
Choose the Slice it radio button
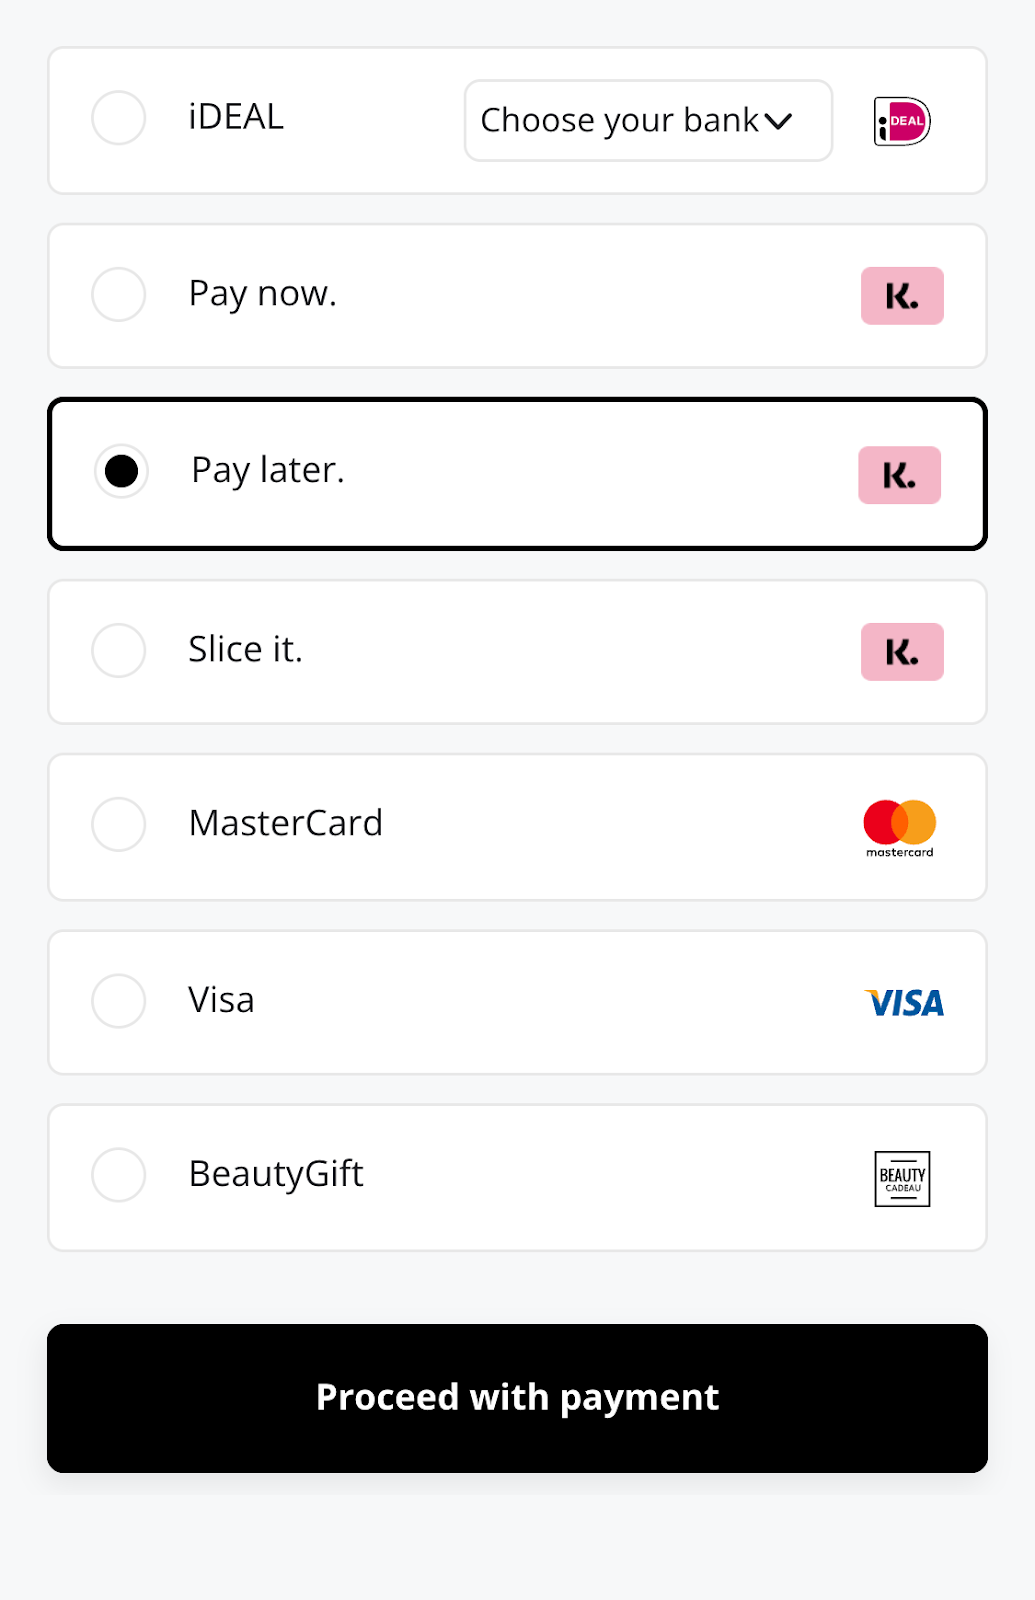point(119,650)
